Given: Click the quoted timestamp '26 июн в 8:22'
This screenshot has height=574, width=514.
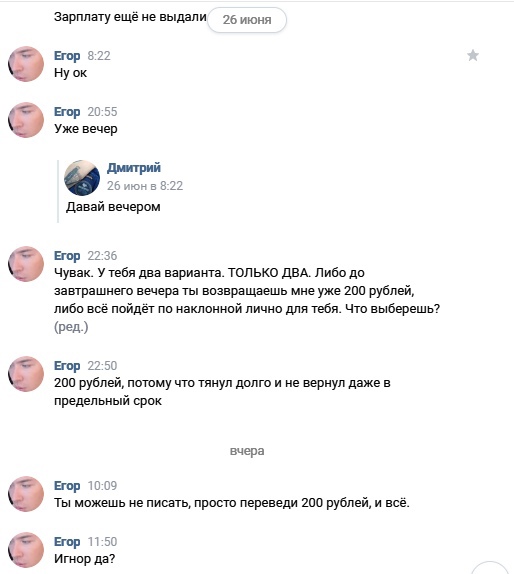Looking at the screenshot, I should tap(145, 186).
